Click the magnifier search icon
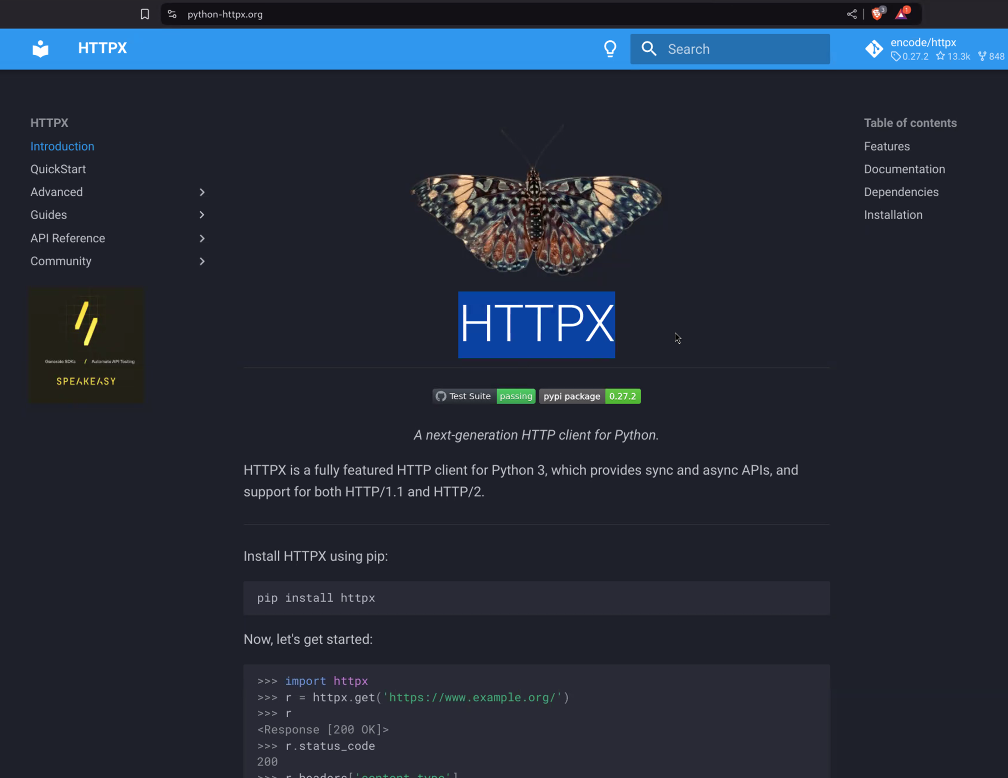Screen dimensions: 1008x778 coord(649,49)
